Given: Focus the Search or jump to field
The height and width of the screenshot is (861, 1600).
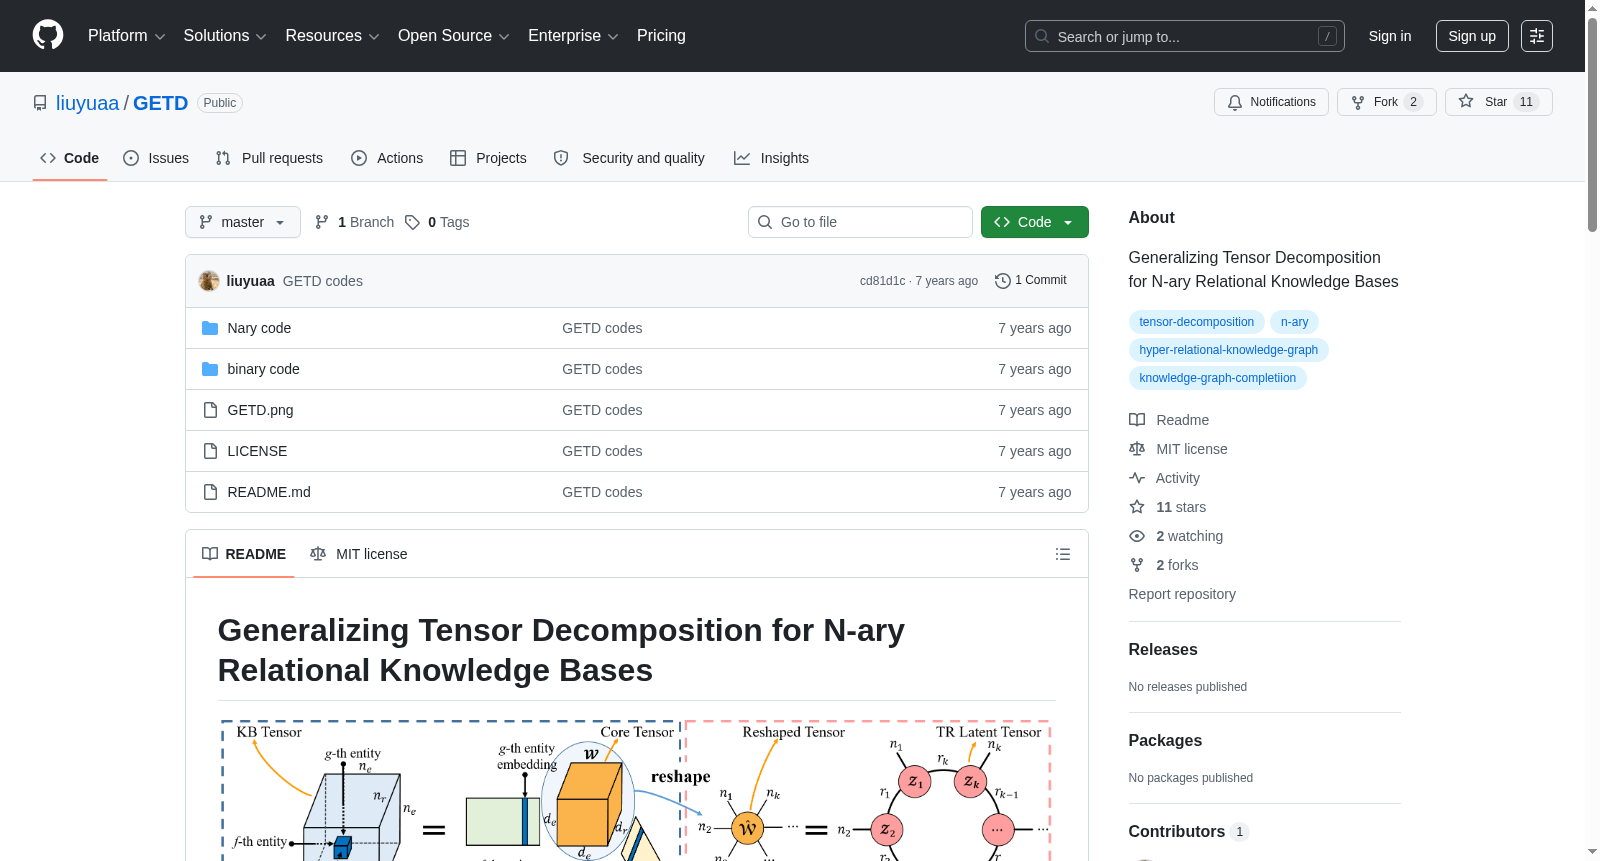Looking at the screenshot, I should point(1185,36).
